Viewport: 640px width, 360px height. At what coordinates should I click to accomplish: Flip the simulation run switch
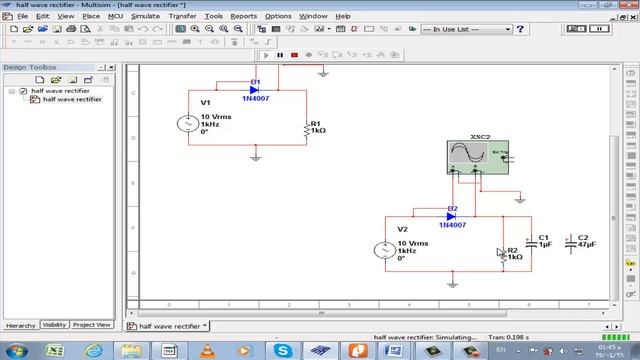[x=577, y=29]
